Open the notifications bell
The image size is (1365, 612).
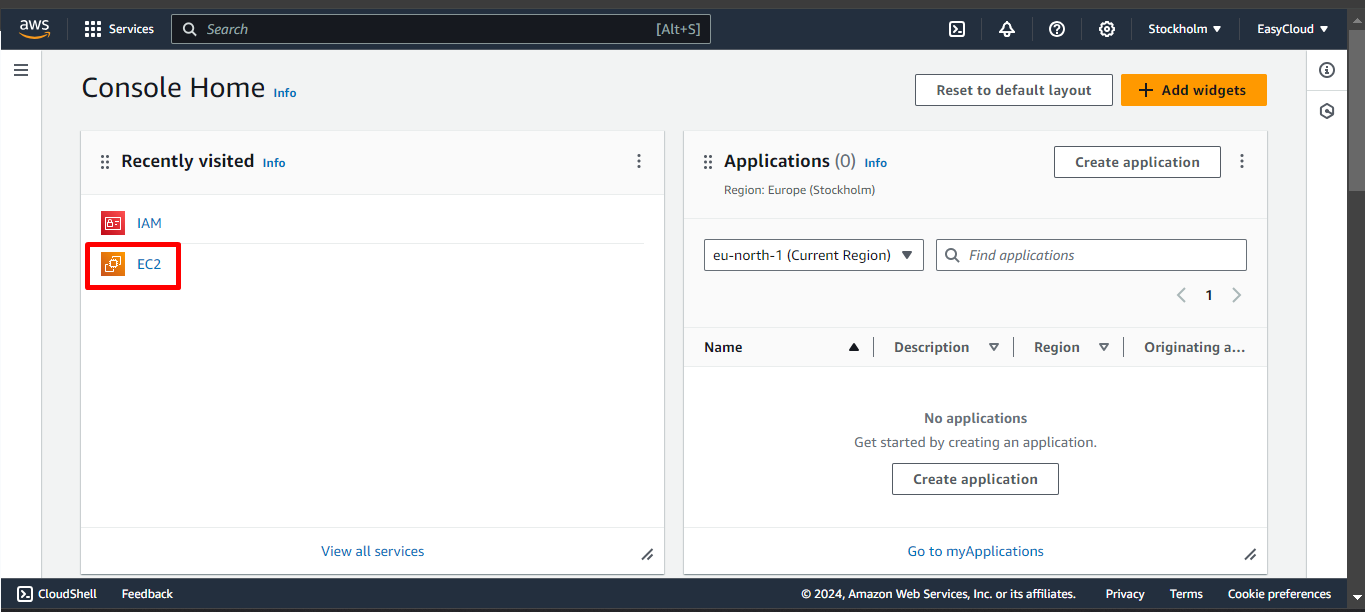click(1007, 29)
